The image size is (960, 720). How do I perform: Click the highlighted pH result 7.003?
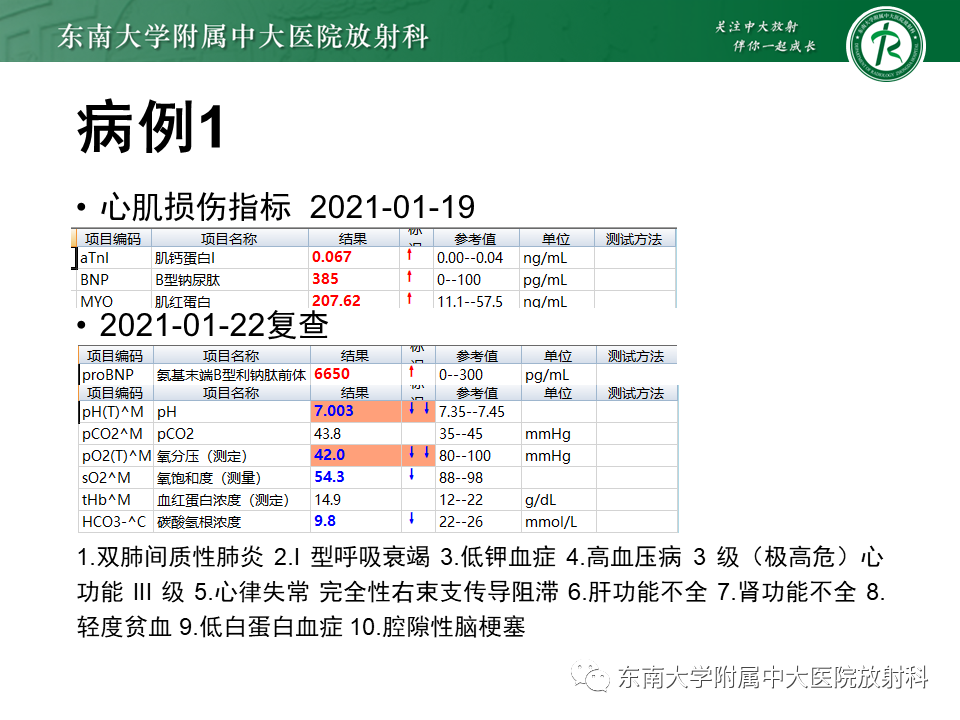coord(334,411)
